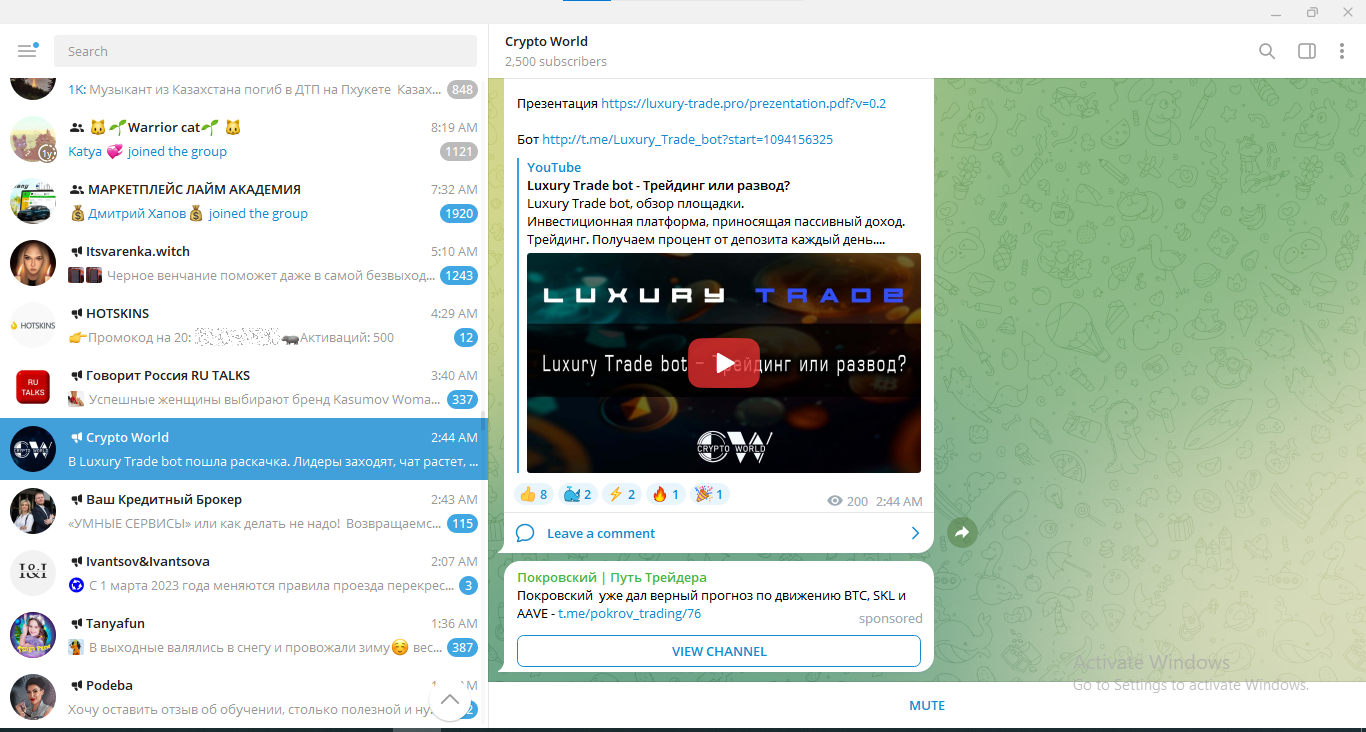Click VIEW CHANNEL sponsored button
The image size is (1366, 732).
(x=719, y=651)
